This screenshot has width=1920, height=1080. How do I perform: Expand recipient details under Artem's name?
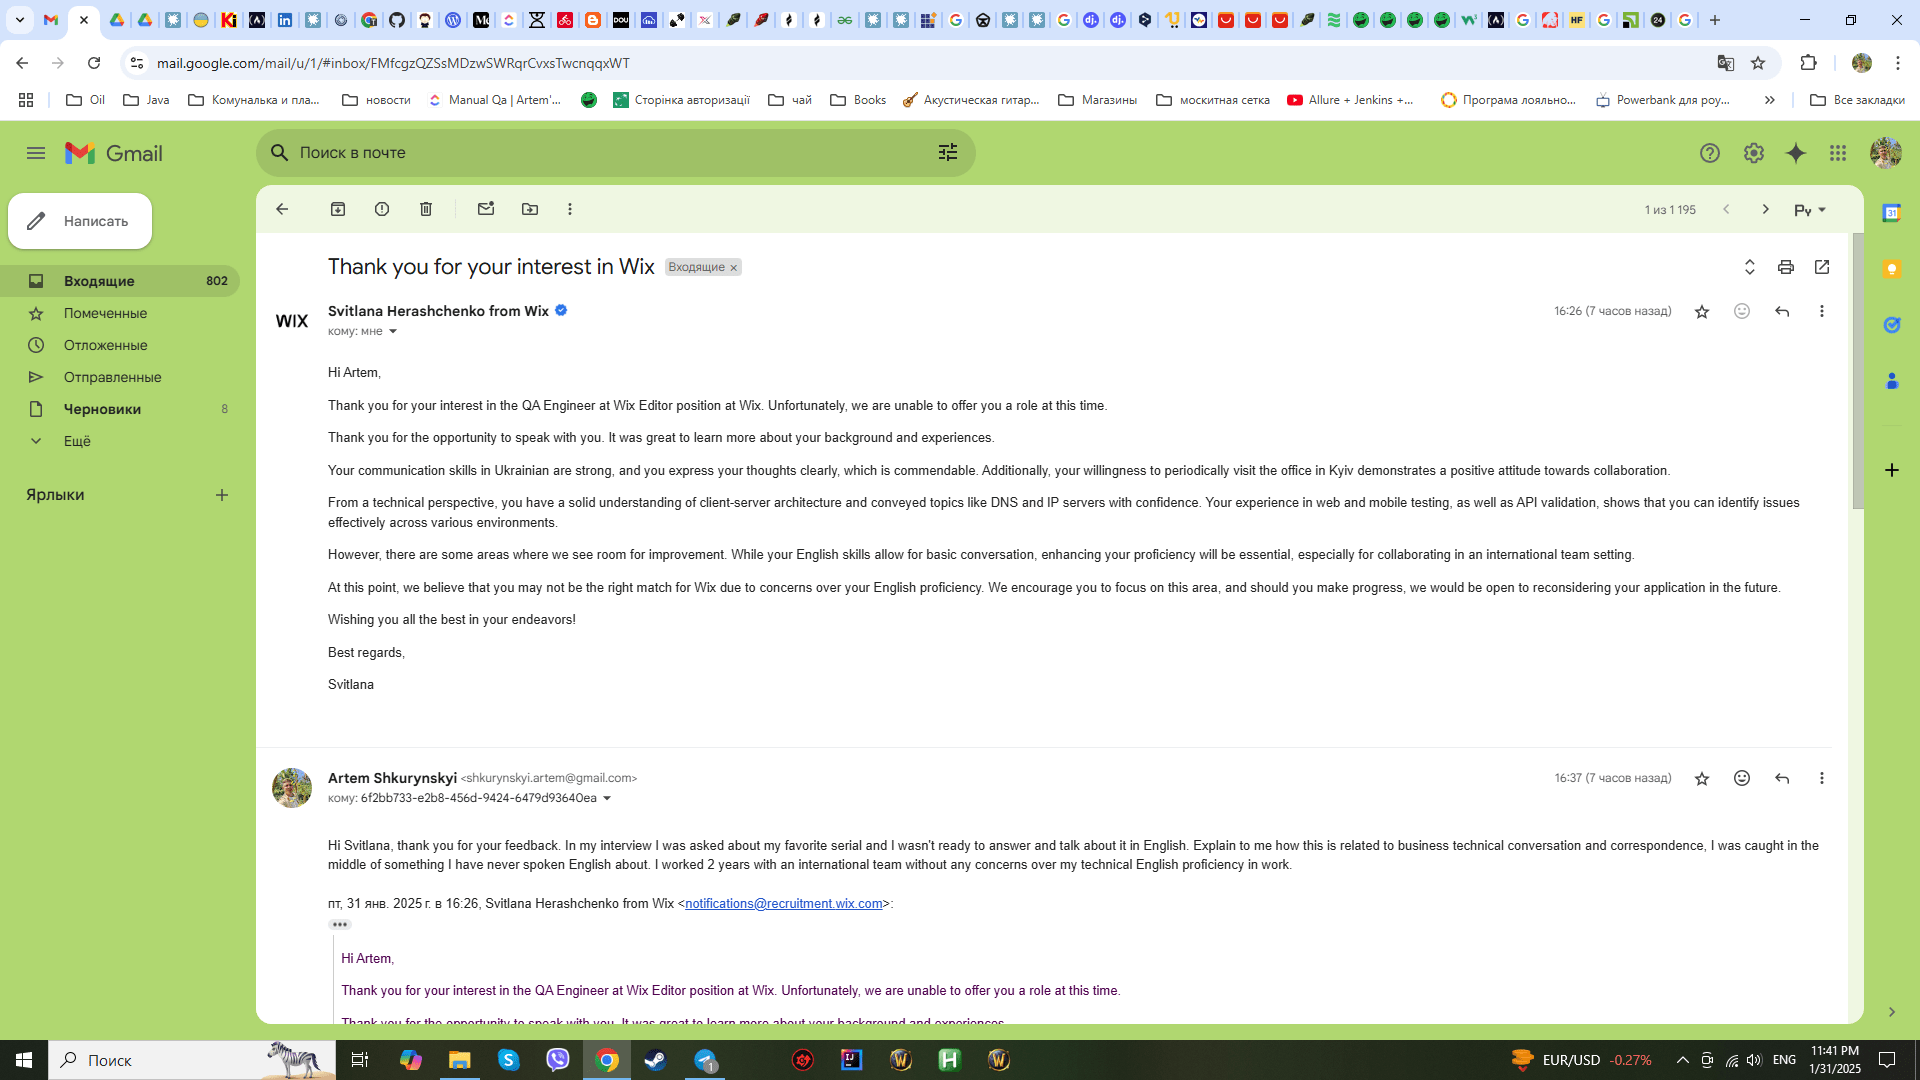607,799
